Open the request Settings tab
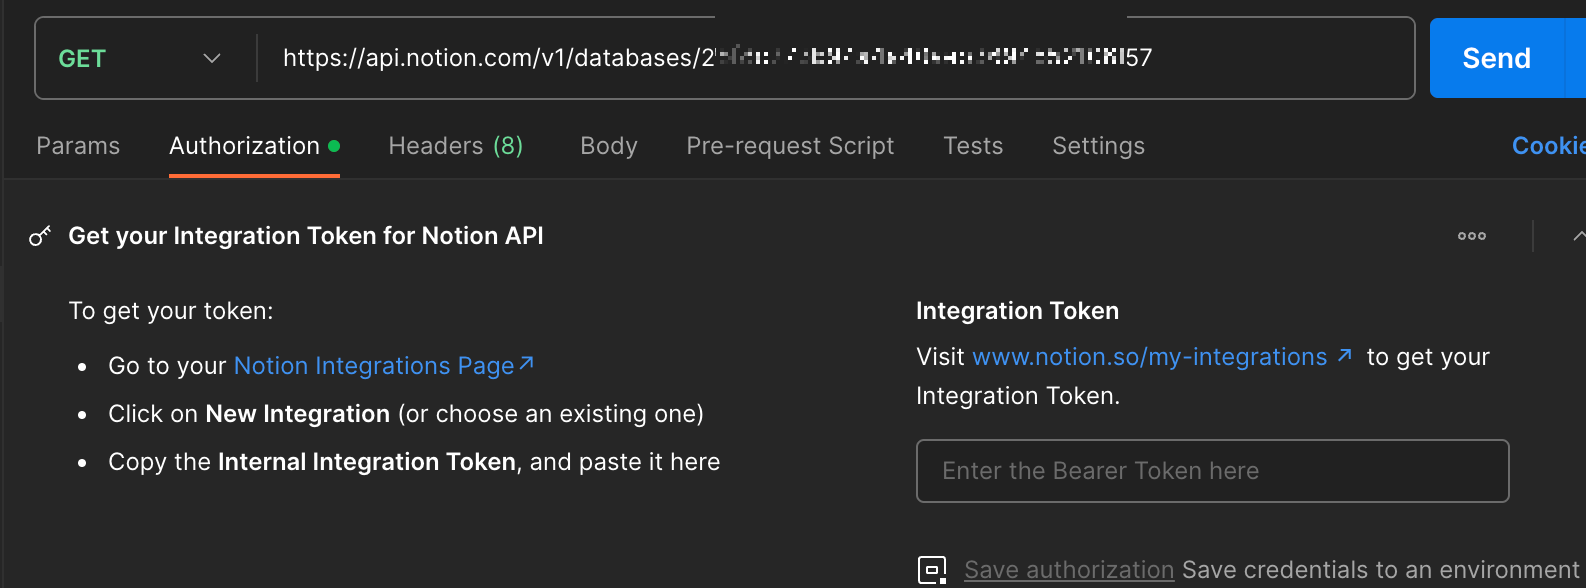This screenshot has height=588, width=1586. click(1098, 146)
